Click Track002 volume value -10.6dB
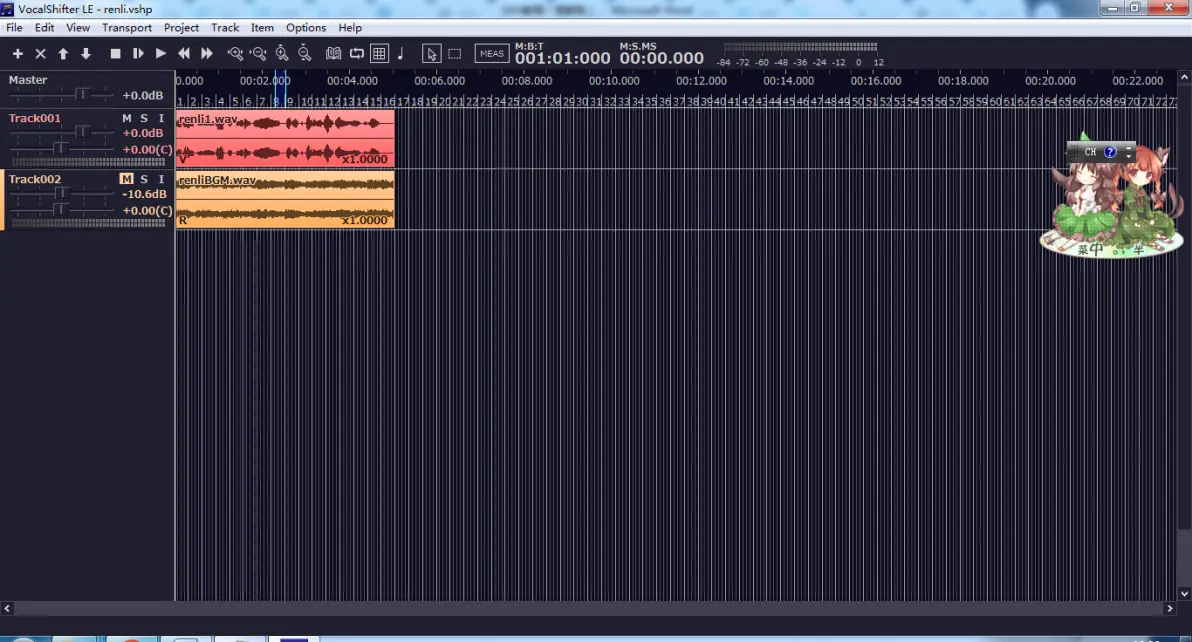This screenshot has height=642, width=1192. pos(144,194)
